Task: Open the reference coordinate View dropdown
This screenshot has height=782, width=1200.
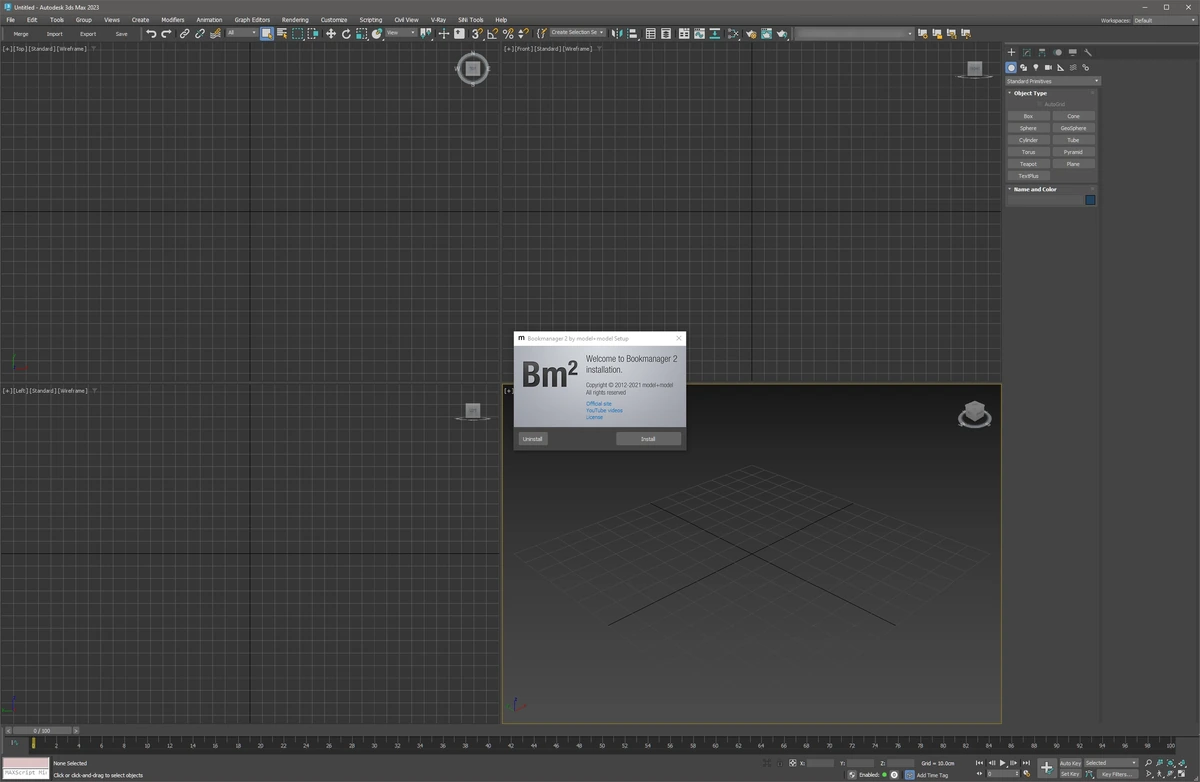Action: point(400,33)
